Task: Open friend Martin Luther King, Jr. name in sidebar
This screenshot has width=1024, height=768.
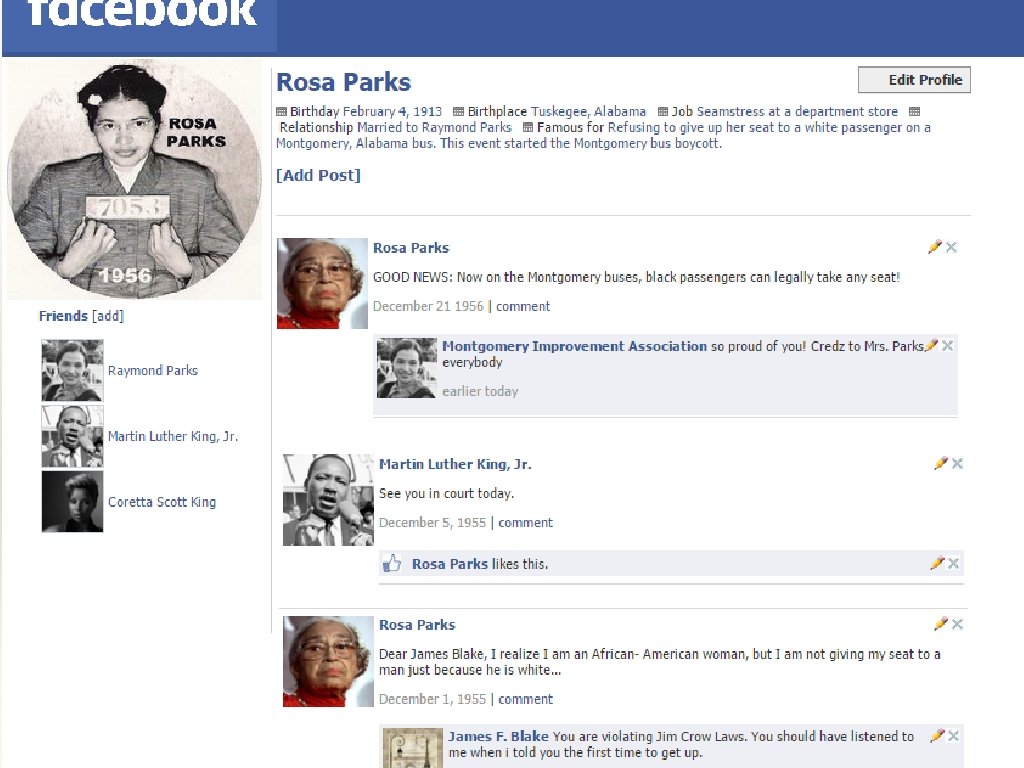Action: pyautogui.click(x=173, y=436)
